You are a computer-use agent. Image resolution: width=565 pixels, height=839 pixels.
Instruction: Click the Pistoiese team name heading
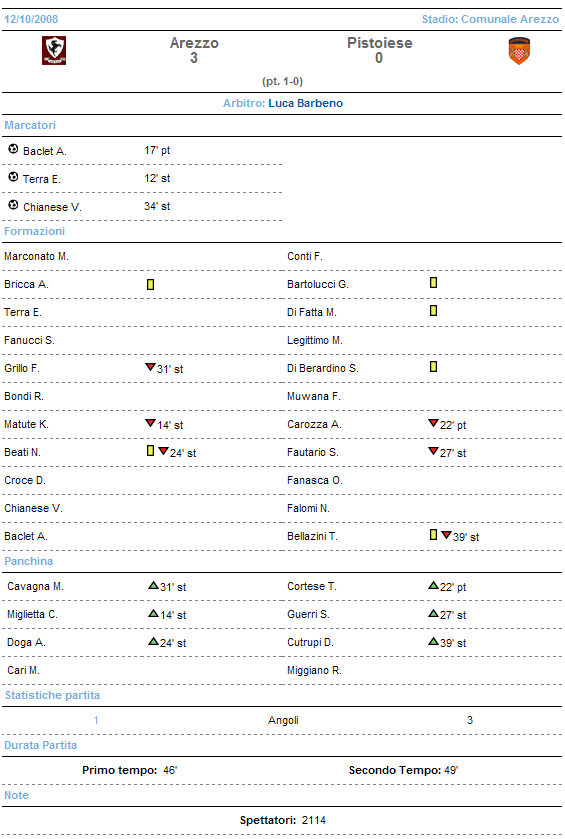pos(380,43)
